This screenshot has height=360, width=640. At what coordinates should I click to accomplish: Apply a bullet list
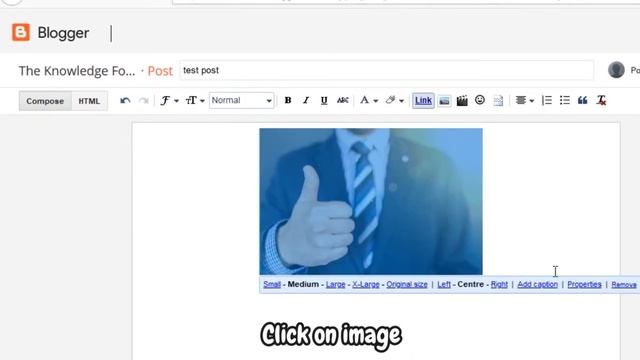565,100
